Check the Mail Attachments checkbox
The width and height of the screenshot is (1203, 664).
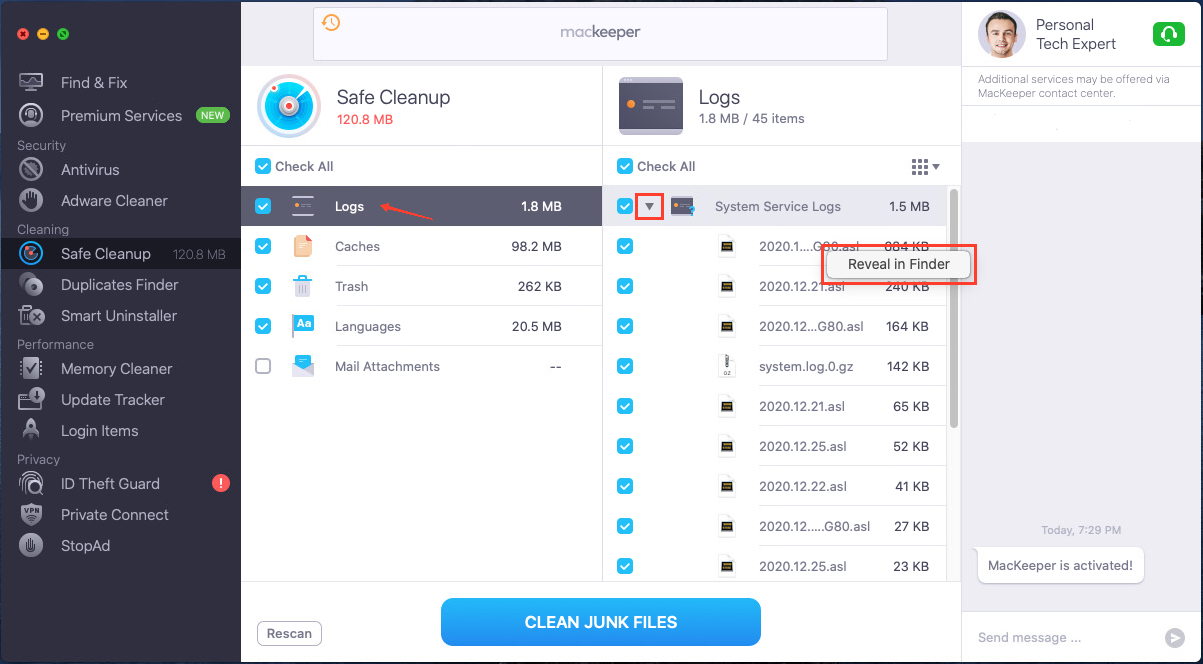click(x=263, y=366)
